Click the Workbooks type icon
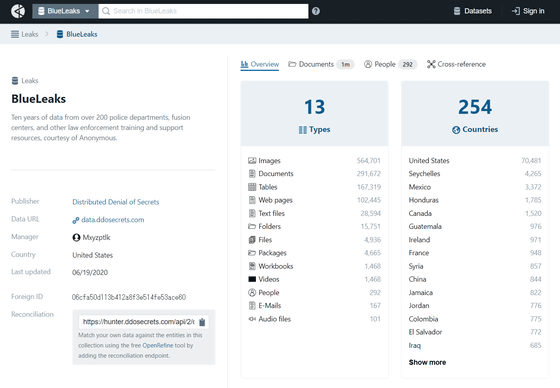This screenshot has height=388, width=560. click(252, 266)
